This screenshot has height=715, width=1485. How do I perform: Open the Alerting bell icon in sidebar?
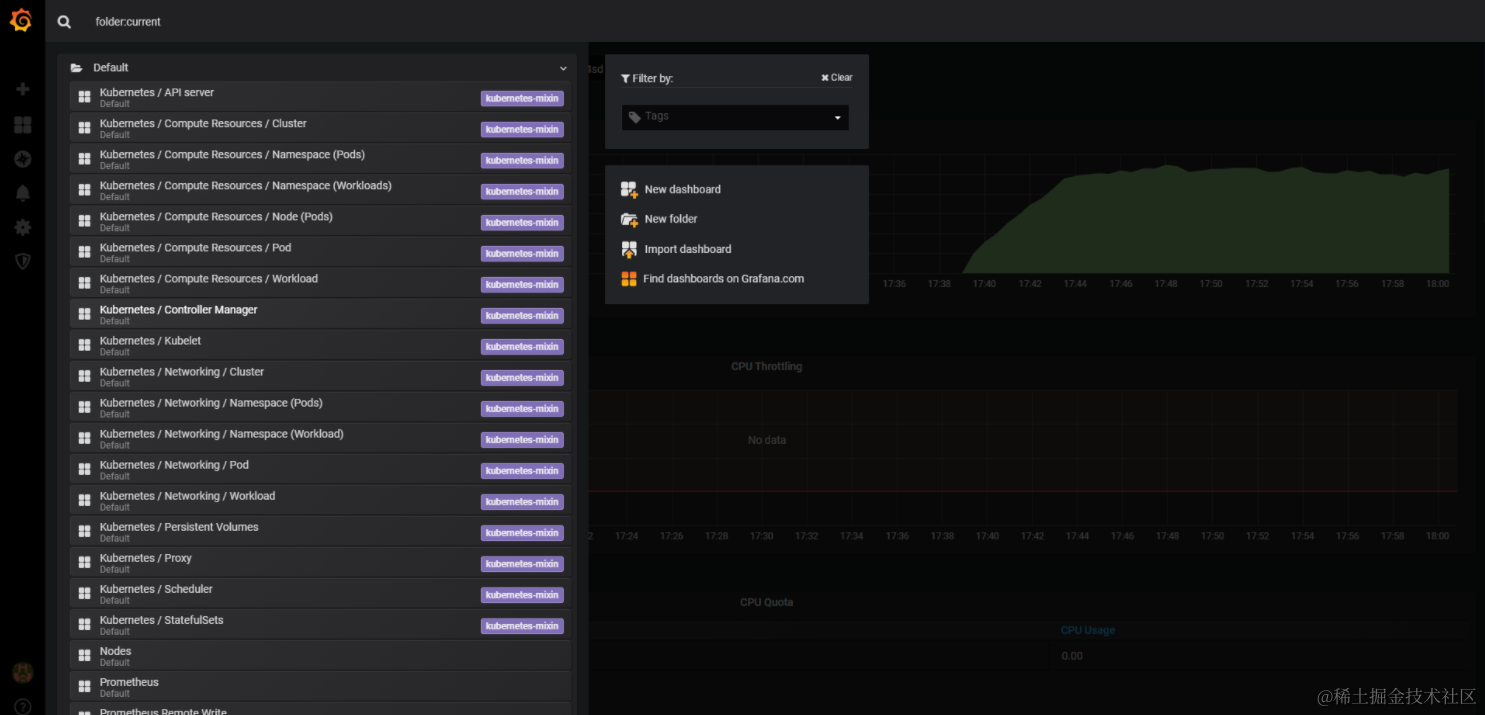(22, 193)
